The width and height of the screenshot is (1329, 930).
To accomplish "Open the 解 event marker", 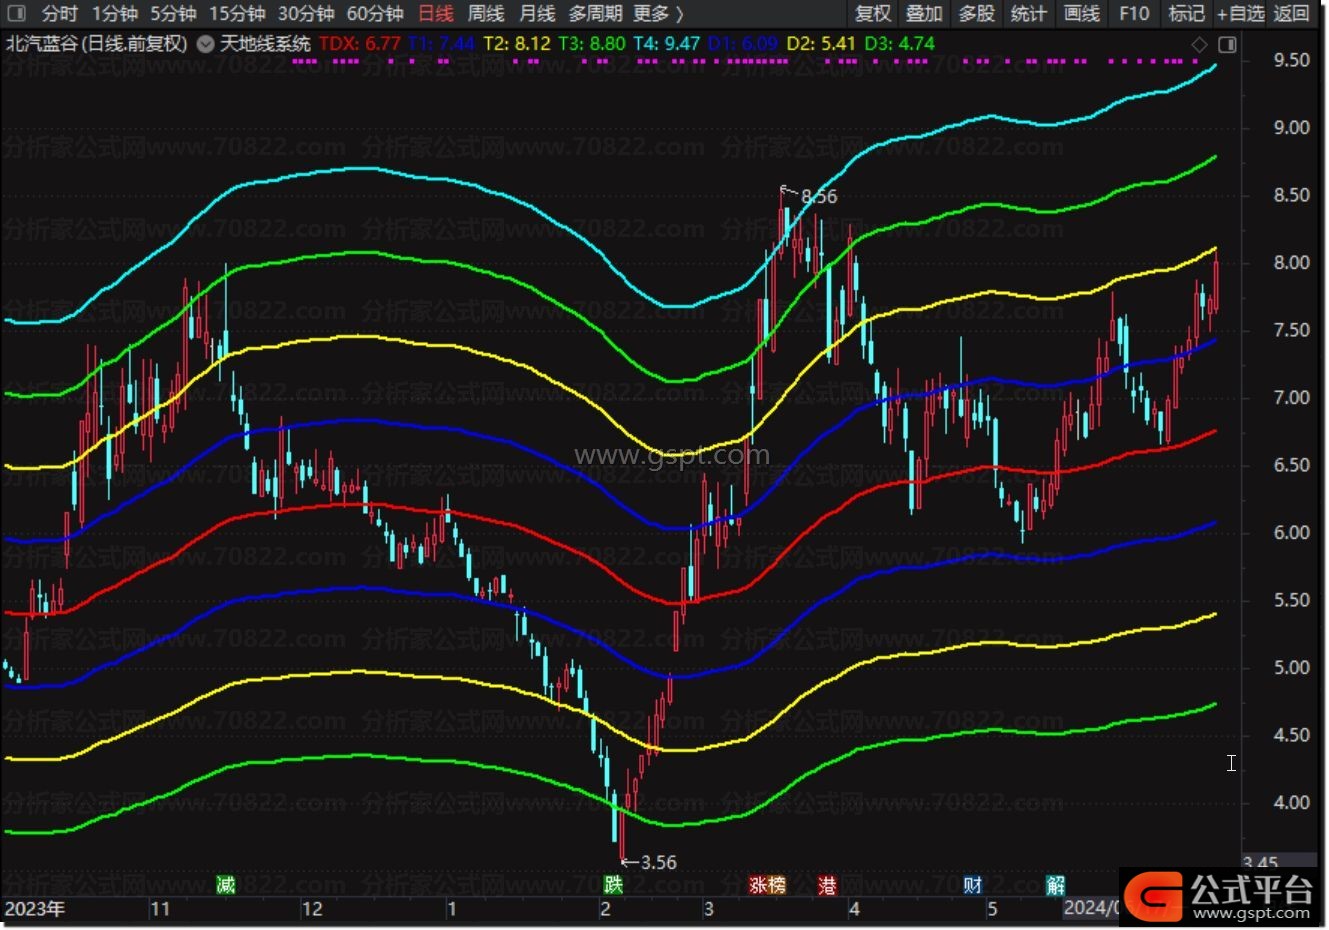I will (1056, 885).
